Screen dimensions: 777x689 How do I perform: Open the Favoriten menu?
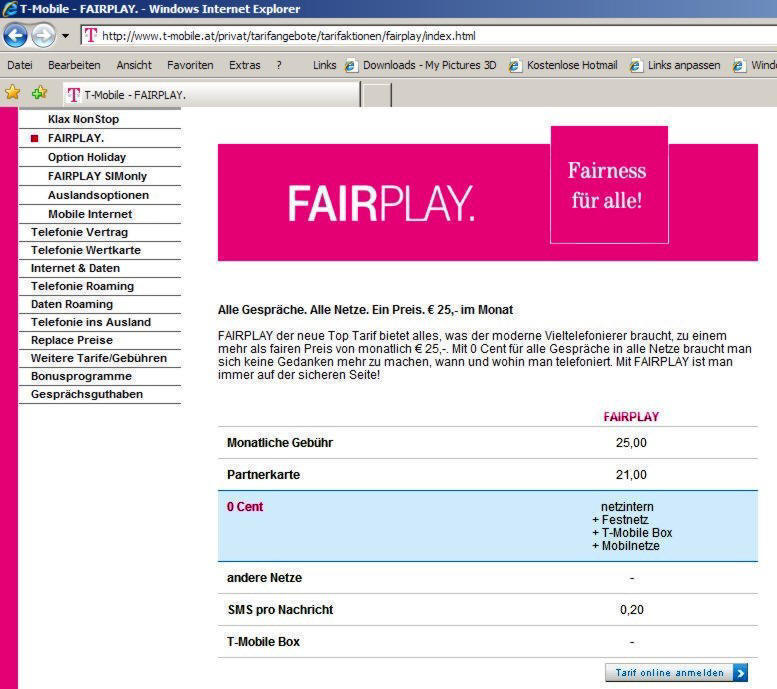tap(190, 65)
